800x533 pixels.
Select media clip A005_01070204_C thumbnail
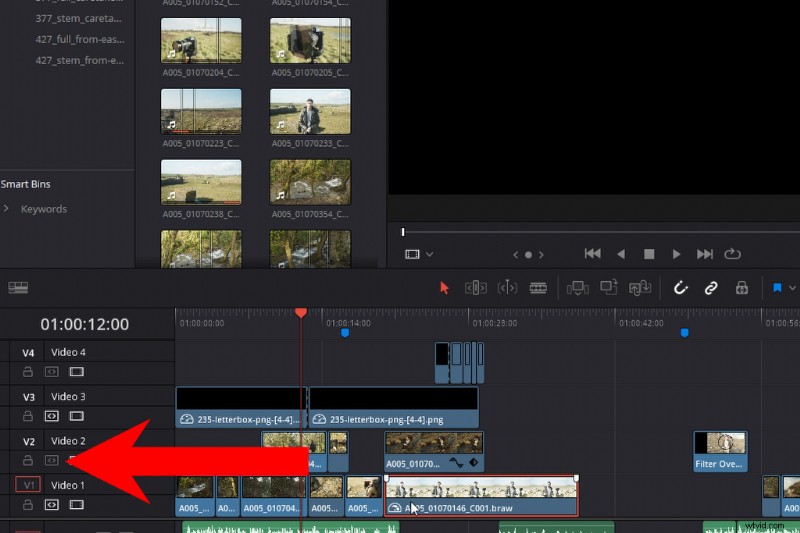[201, 40]
